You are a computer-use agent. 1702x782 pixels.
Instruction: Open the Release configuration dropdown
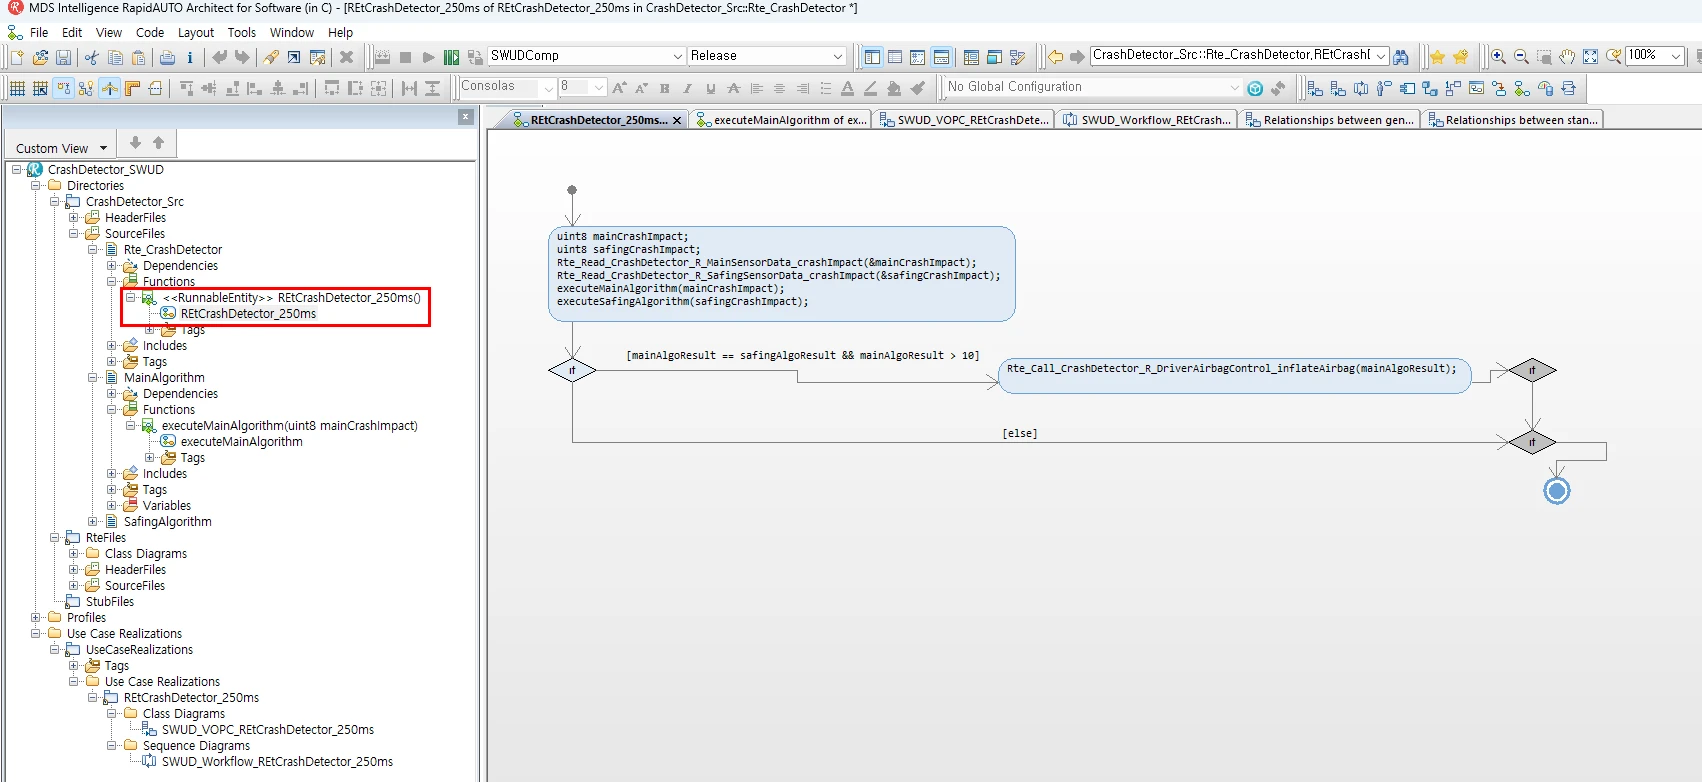click(x=767, y=56)
